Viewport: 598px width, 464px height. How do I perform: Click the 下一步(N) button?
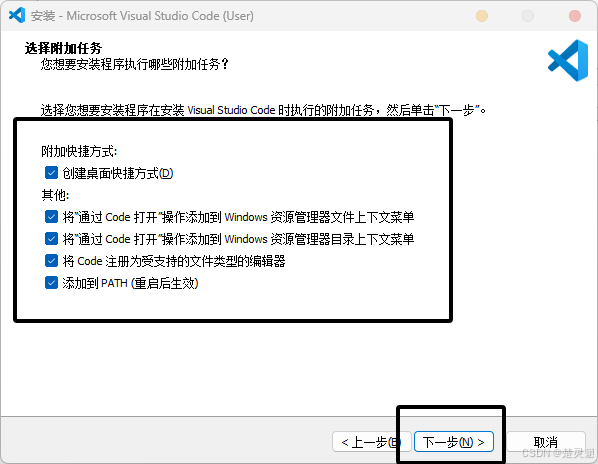(x=453, y=442)
